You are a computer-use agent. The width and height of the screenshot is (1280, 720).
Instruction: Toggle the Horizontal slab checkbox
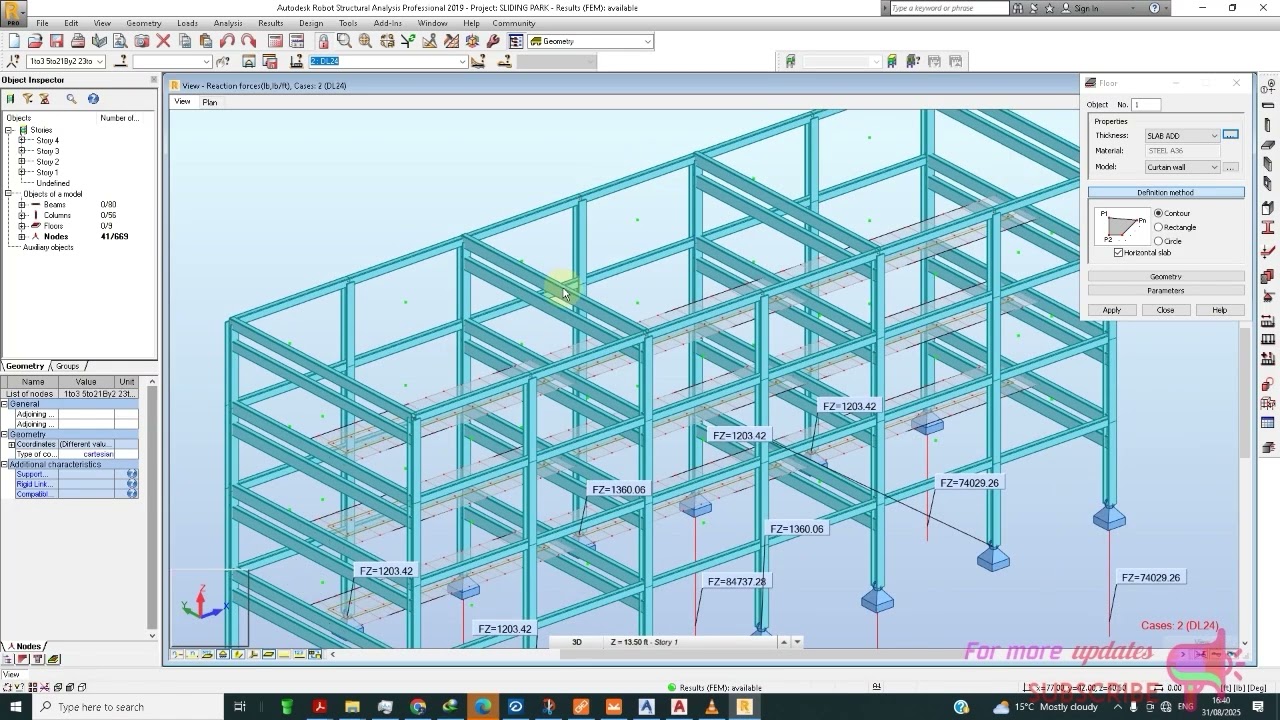point(1119,252)
